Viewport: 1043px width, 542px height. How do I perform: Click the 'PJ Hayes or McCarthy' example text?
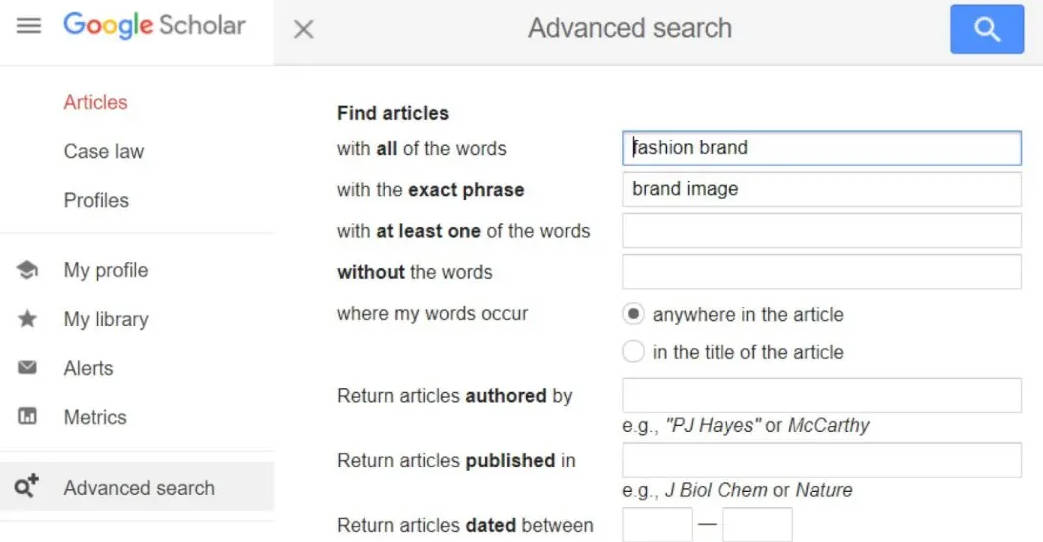coord(746,425)
